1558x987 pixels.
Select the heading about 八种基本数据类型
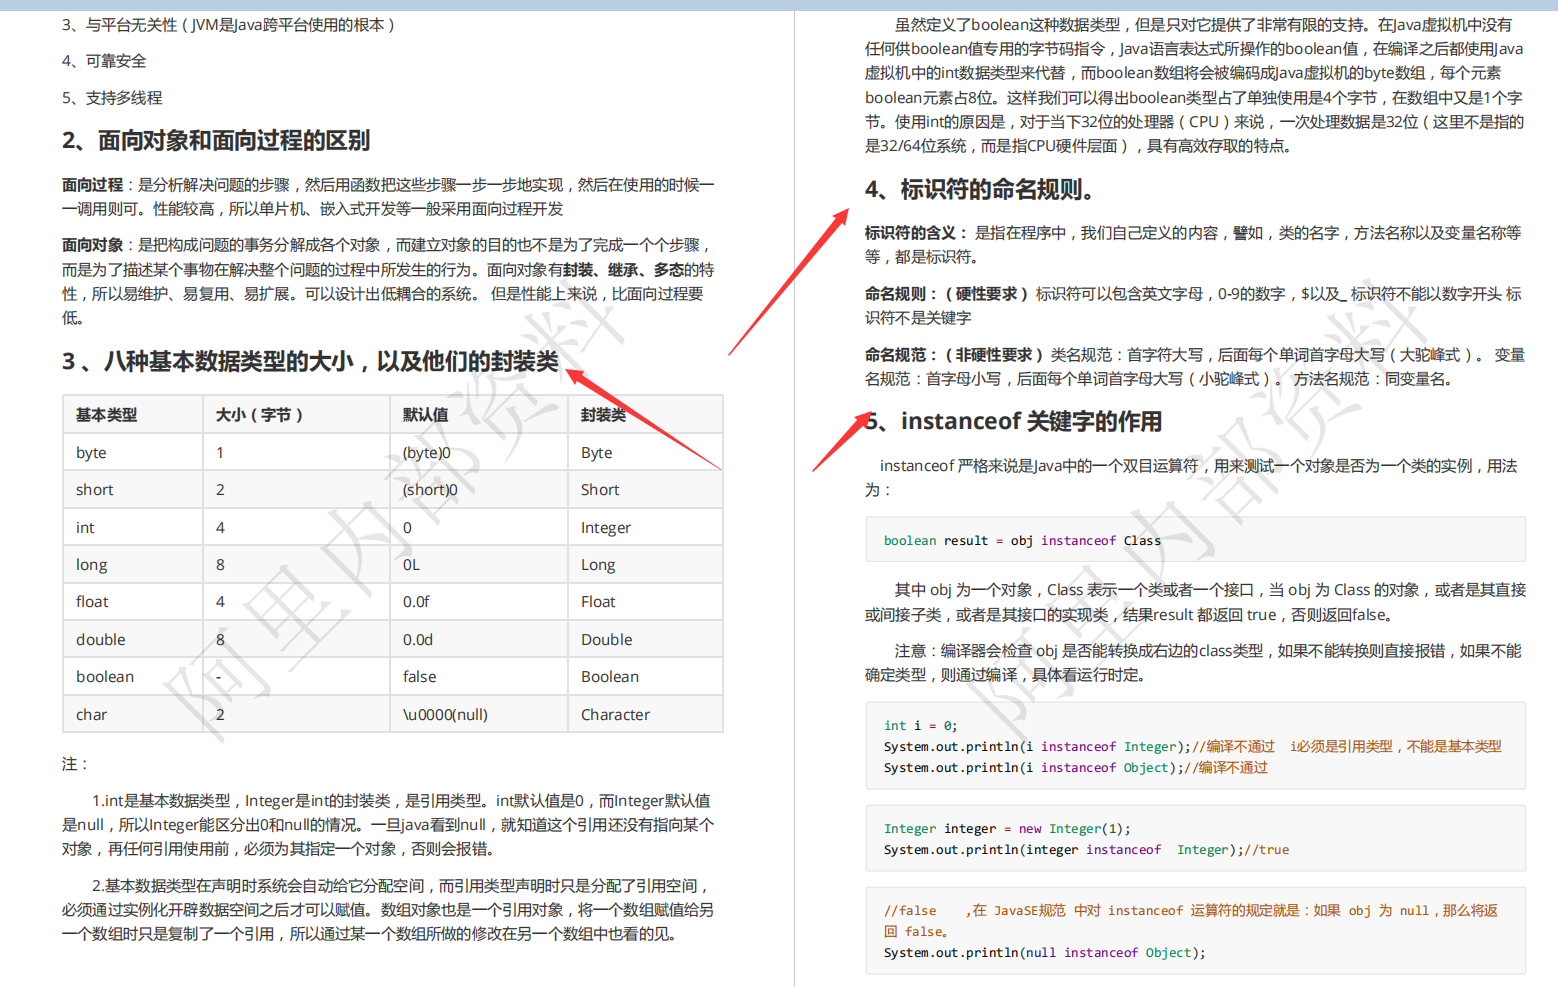click(310, 362)
